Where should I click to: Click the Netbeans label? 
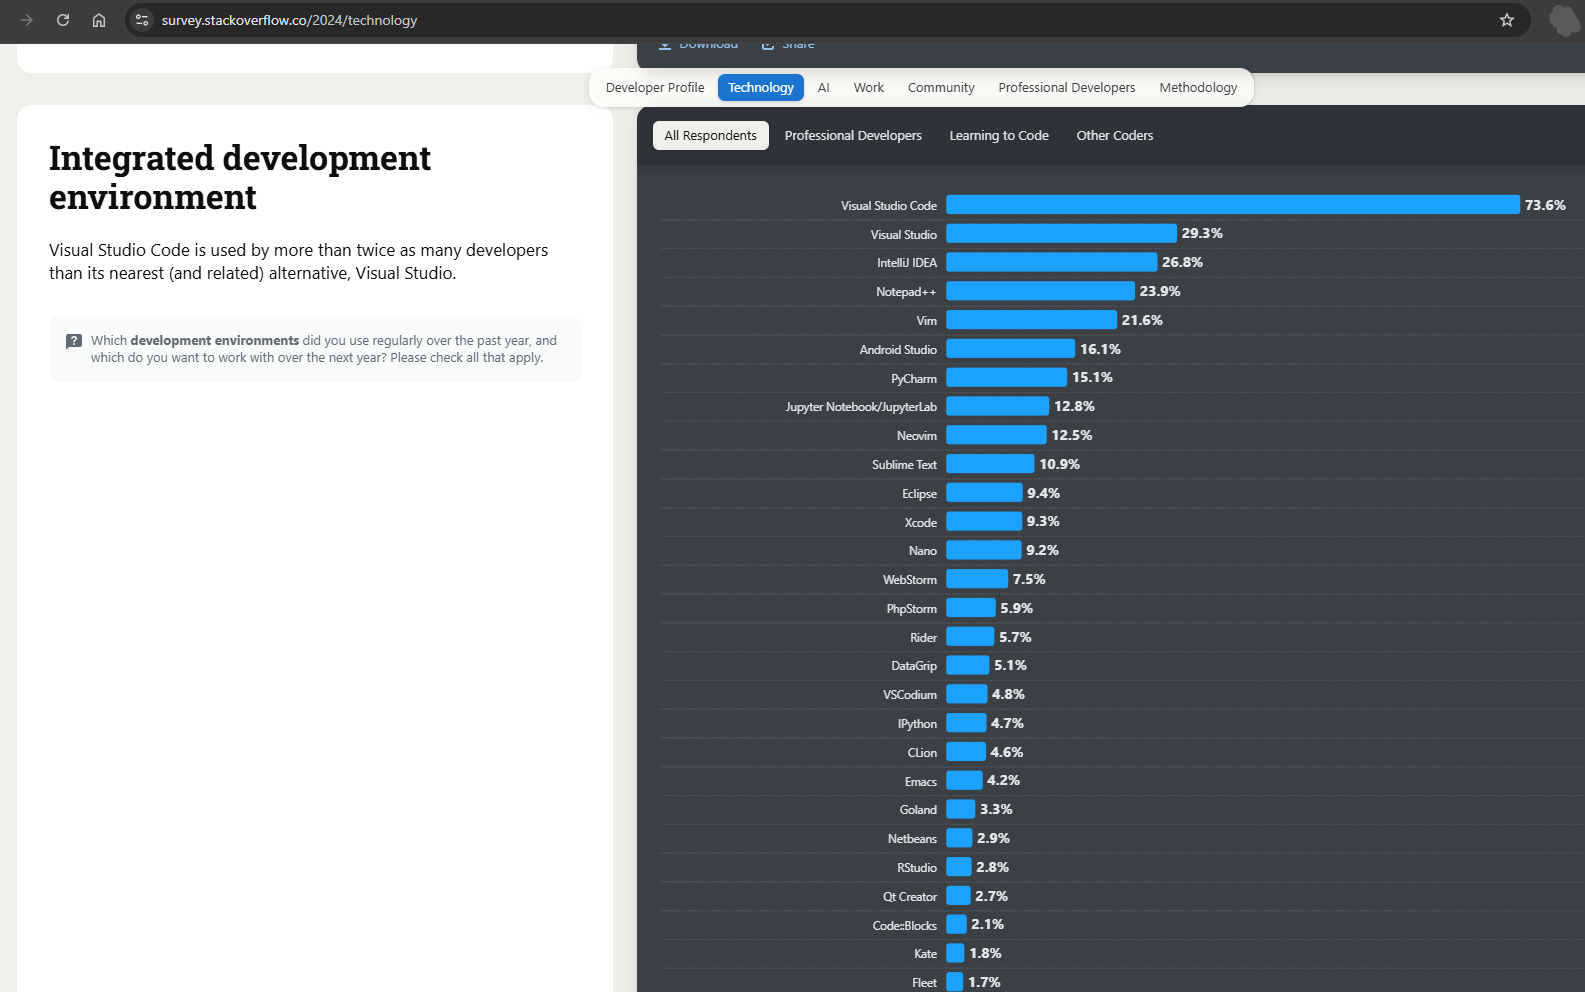pos(912,839)
